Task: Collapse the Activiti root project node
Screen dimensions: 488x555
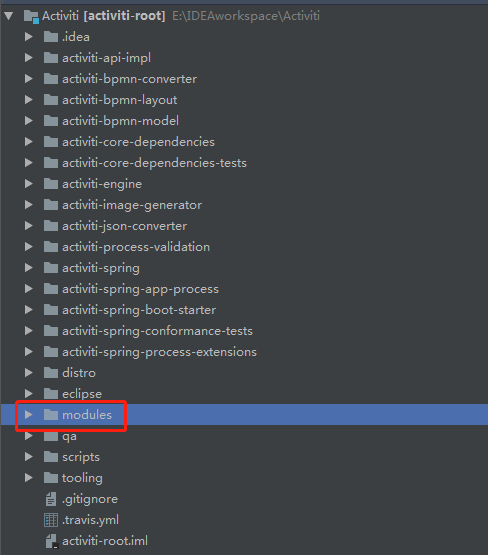Action: tap(9, 16)
